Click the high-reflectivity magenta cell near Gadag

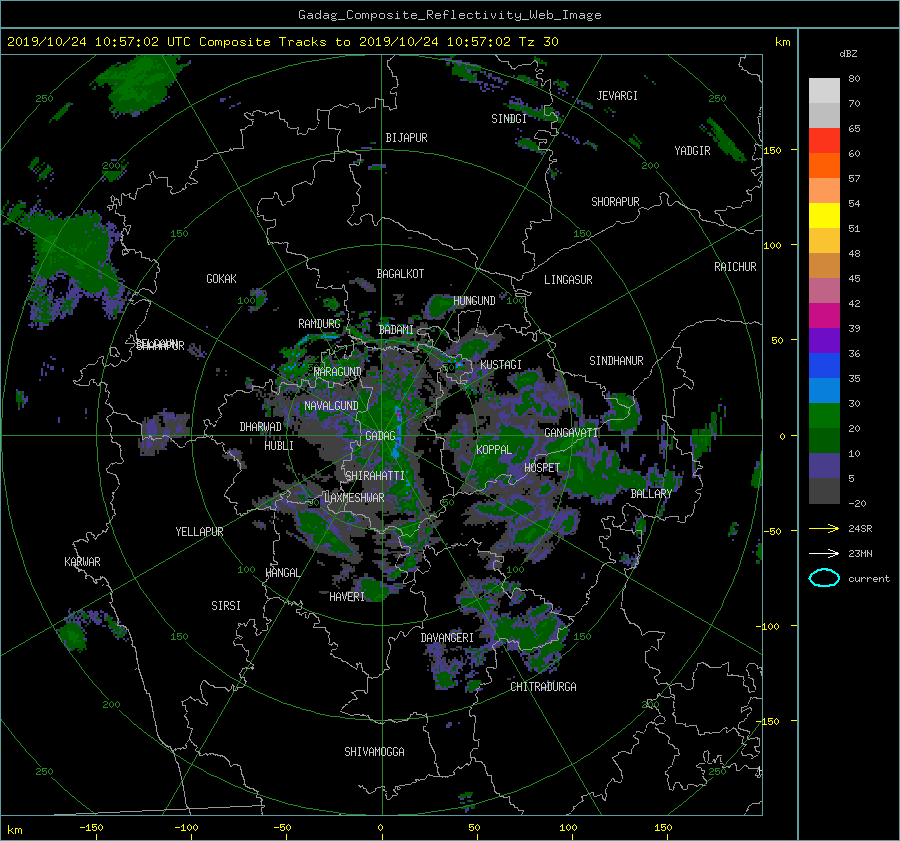click(397, 415)
